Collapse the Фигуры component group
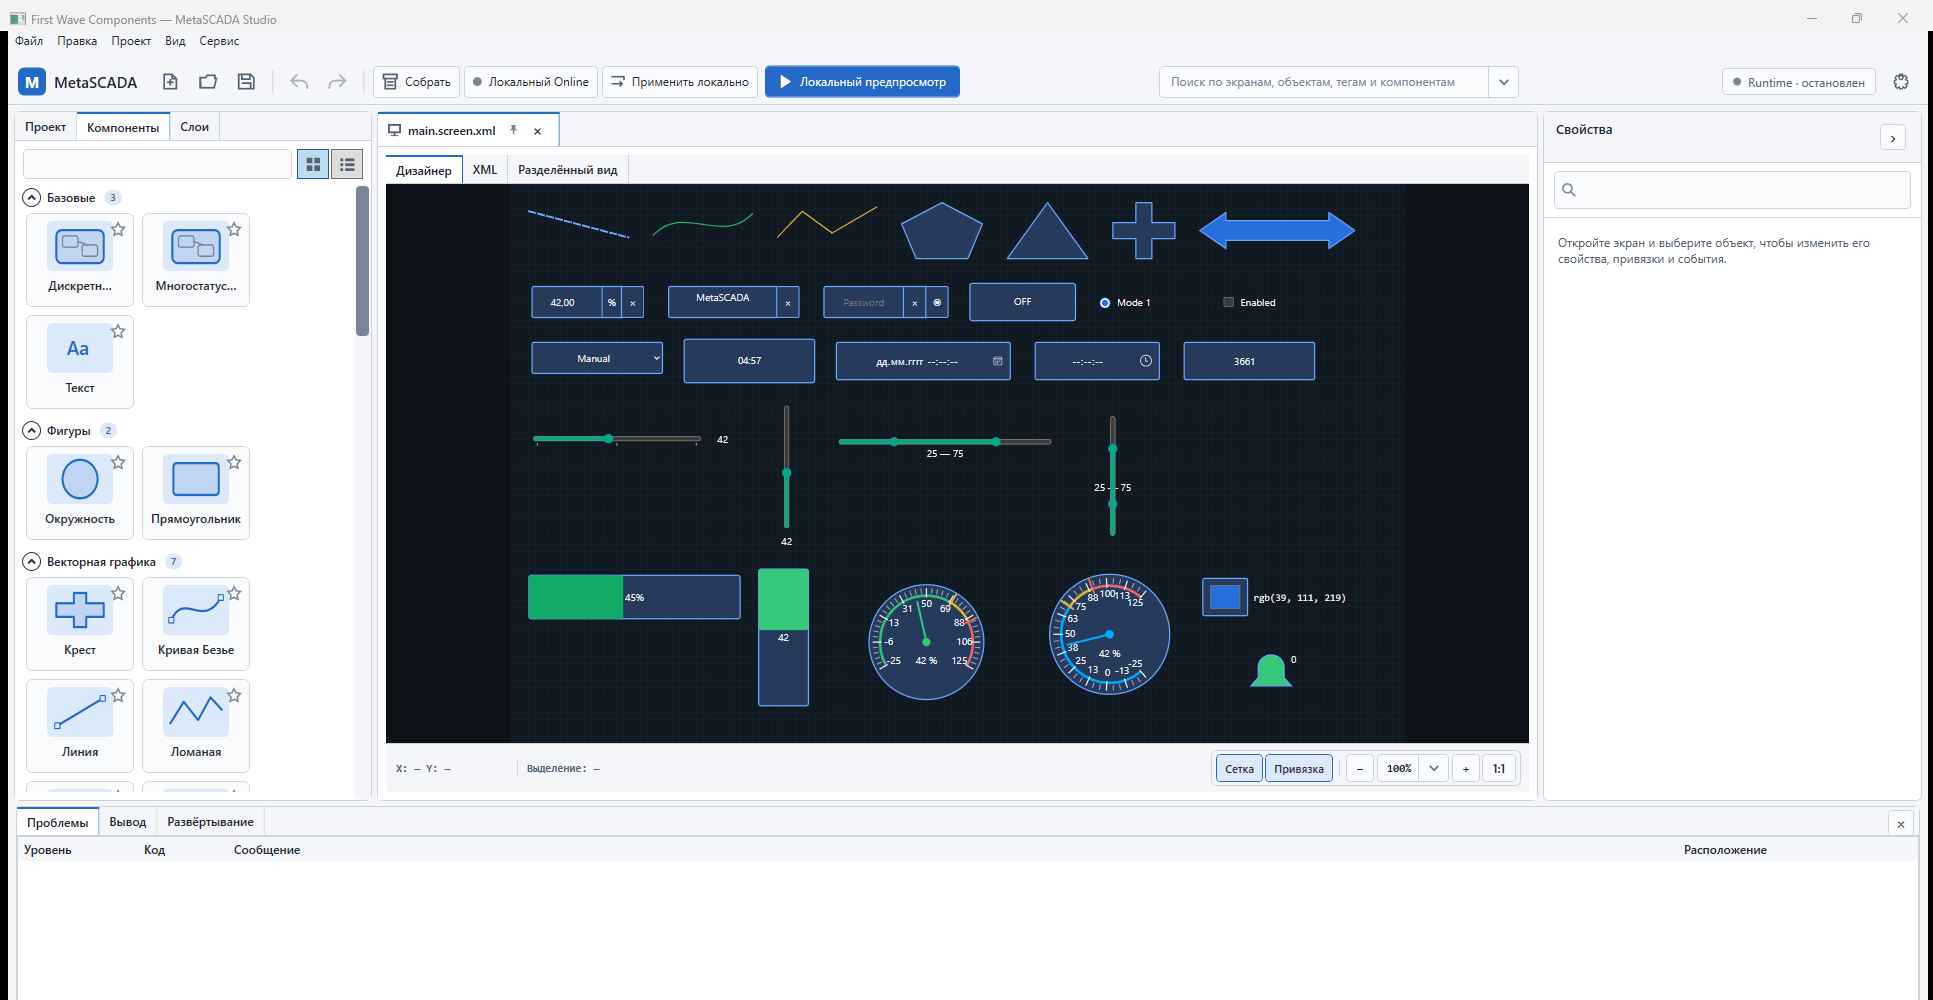 (32, 431)
